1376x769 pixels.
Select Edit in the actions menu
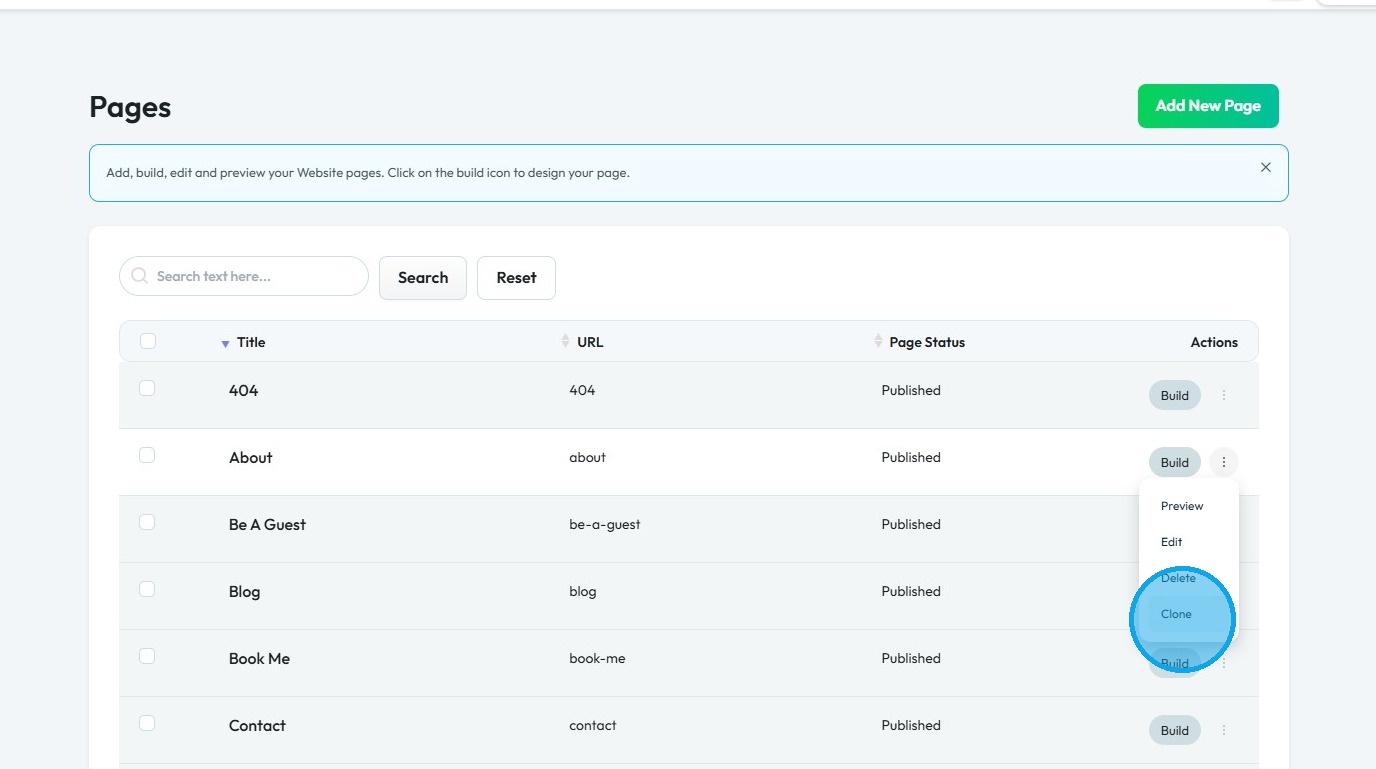pyautogui.click(x=1171, y=542)
